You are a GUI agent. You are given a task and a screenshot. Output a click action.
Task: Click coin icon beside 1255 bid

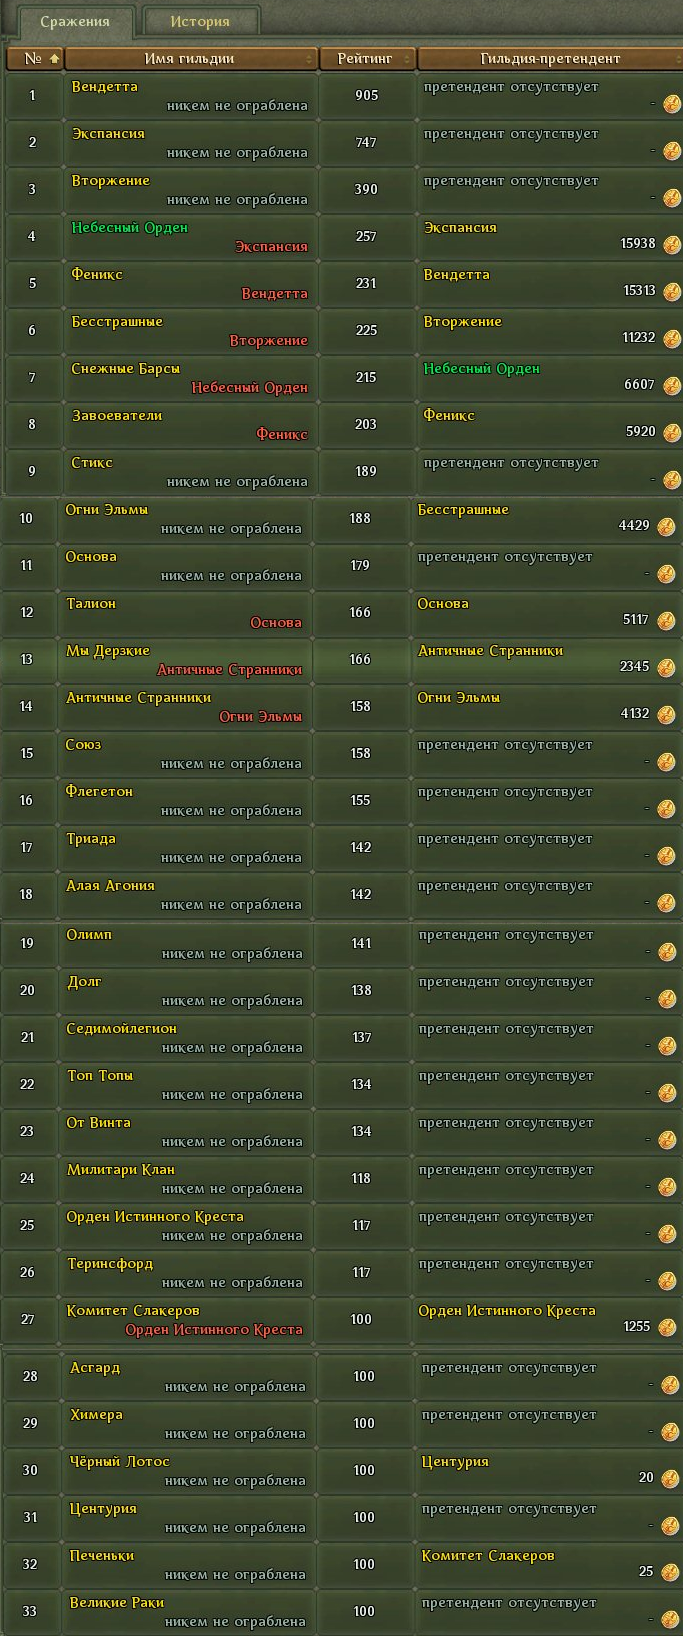[666, 1328]
